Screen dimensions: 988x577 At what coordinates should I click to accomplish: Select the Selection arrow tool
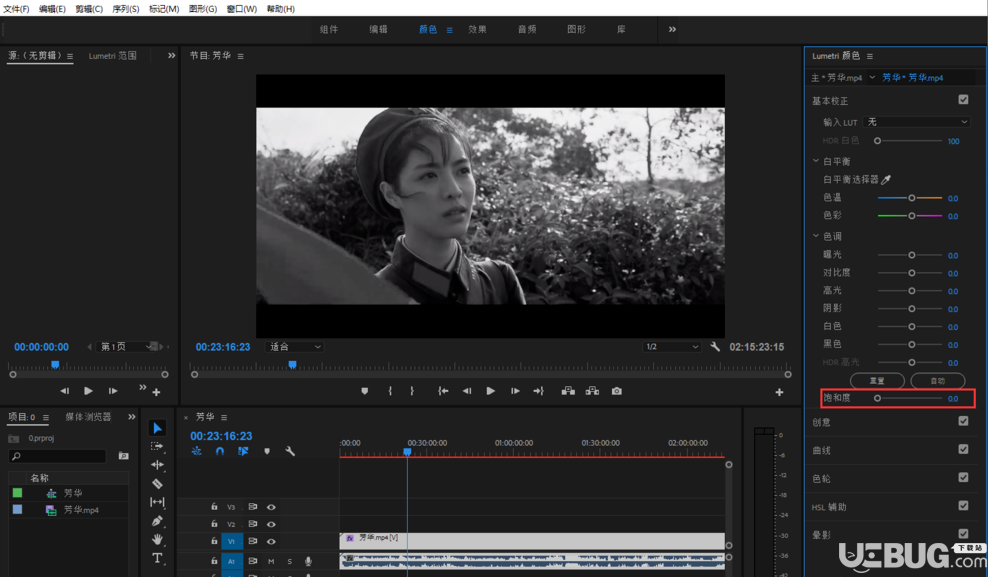pos(157,428)
